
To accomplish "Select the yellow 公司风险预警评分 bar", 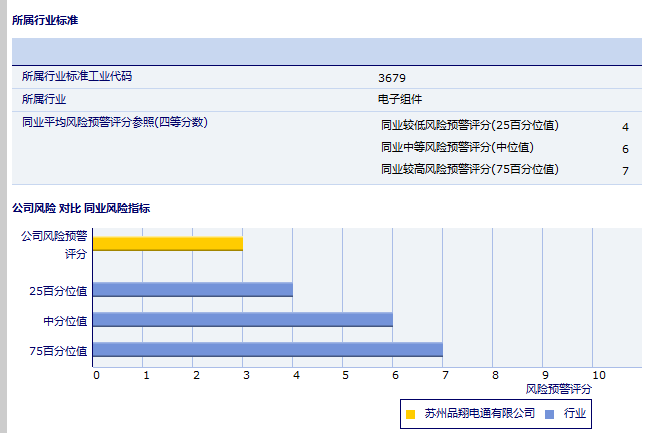I will tap(168, 243).
